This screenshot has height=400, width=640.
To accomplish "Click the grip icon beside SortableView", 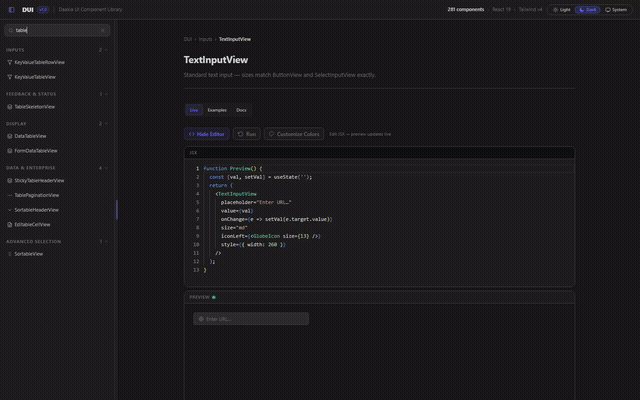I will coord(9,254).
